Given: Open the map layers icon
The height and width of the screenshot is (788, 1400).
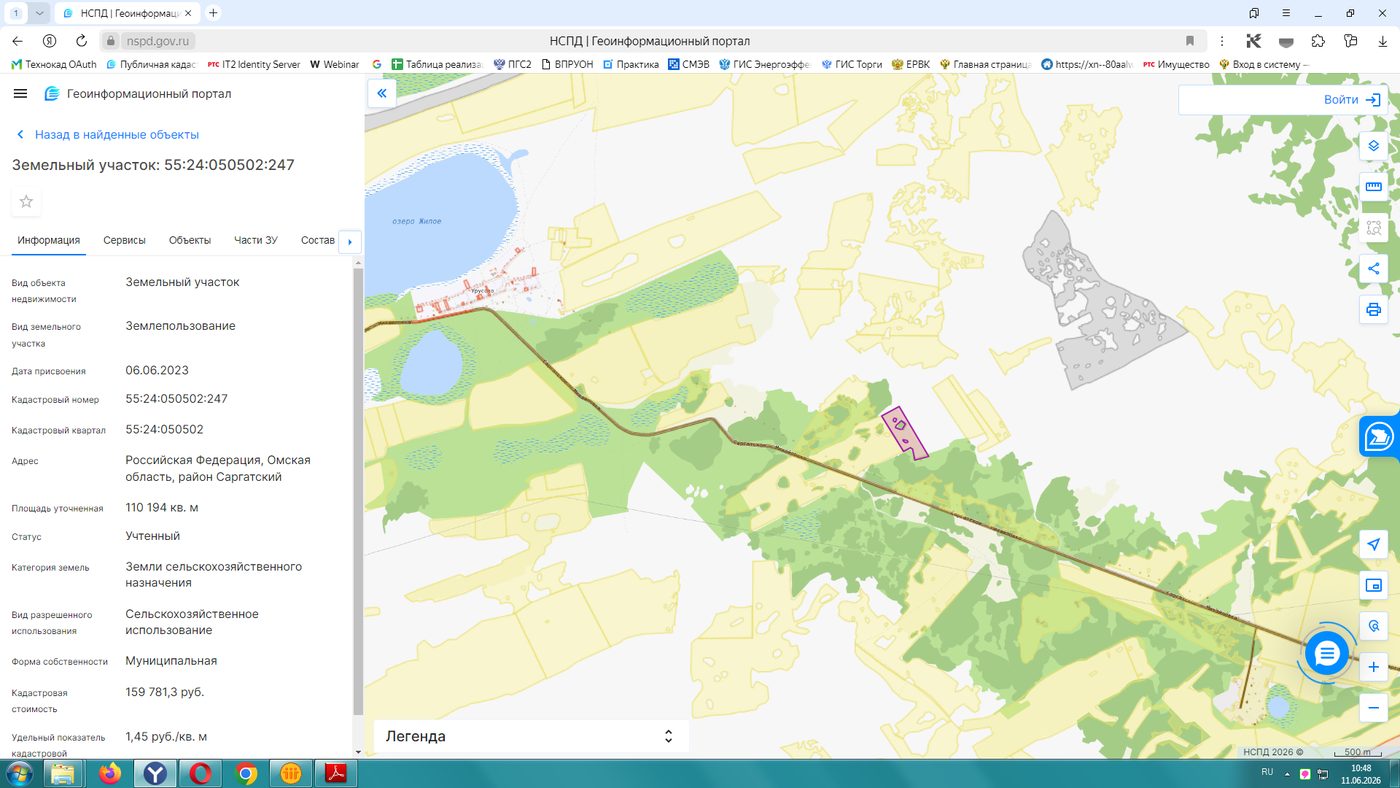Looking at the screenshot, I should pyautogui.click(x=1373, y=145).
